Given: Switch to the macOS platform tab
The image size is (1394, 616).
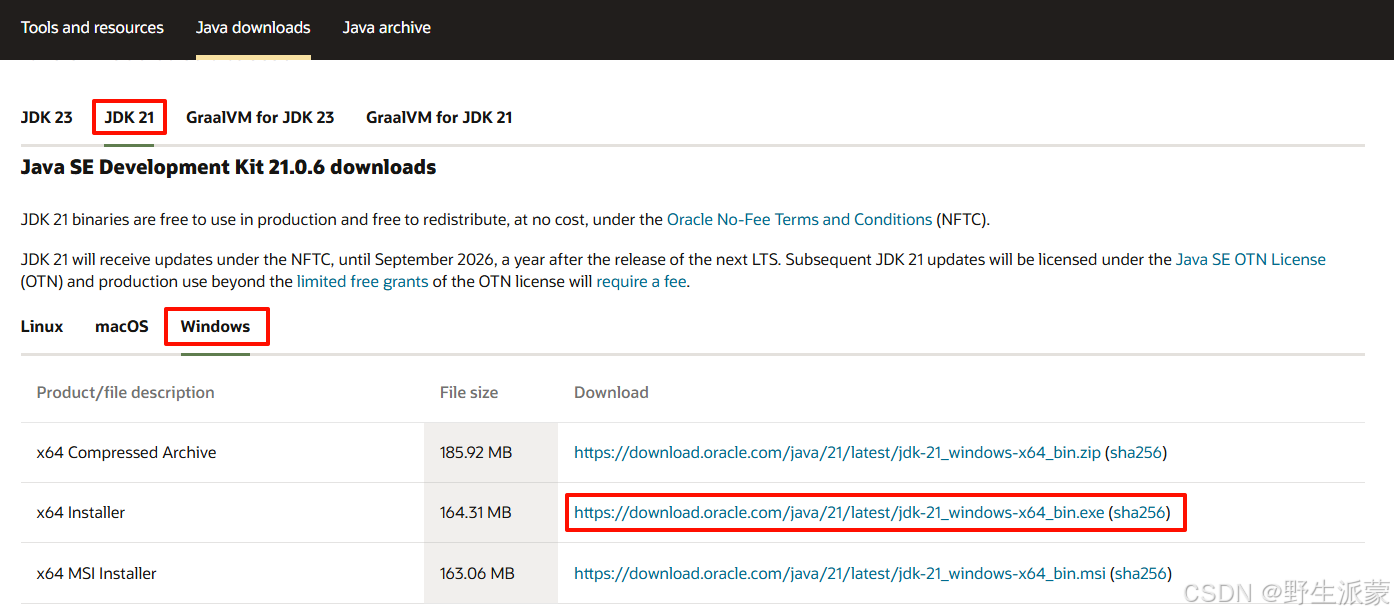Looking at the screenshot, I should coord(122,326).
